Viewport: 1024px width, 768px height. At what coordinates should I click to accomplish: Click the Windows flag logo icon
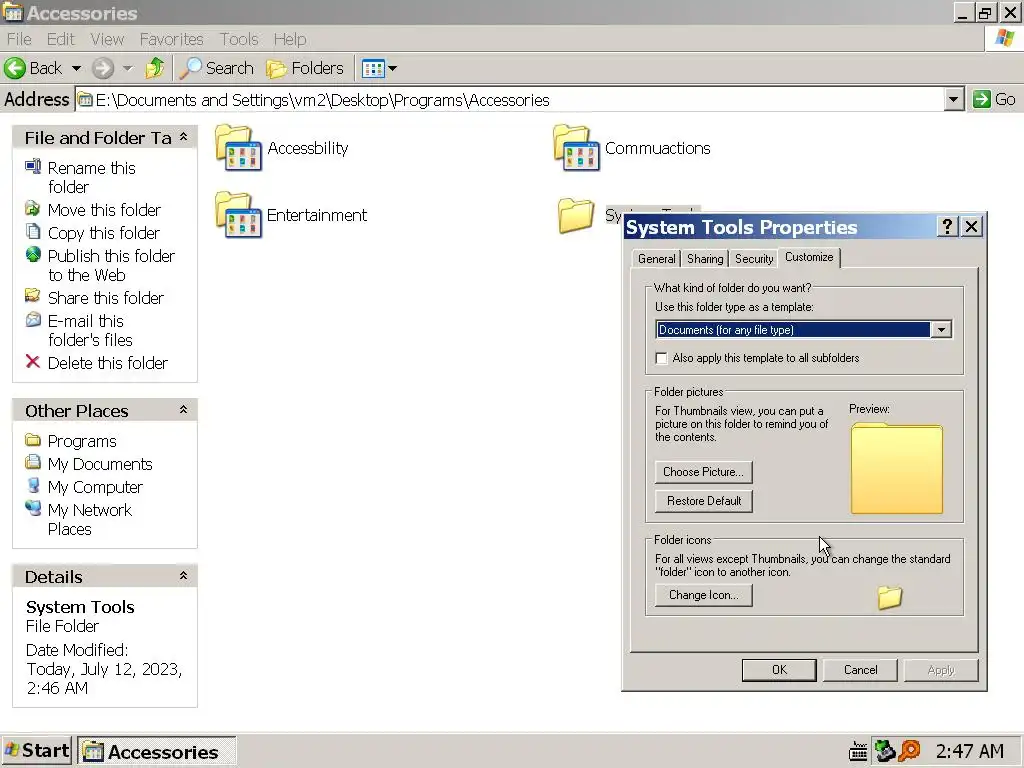click(1004, 39)
